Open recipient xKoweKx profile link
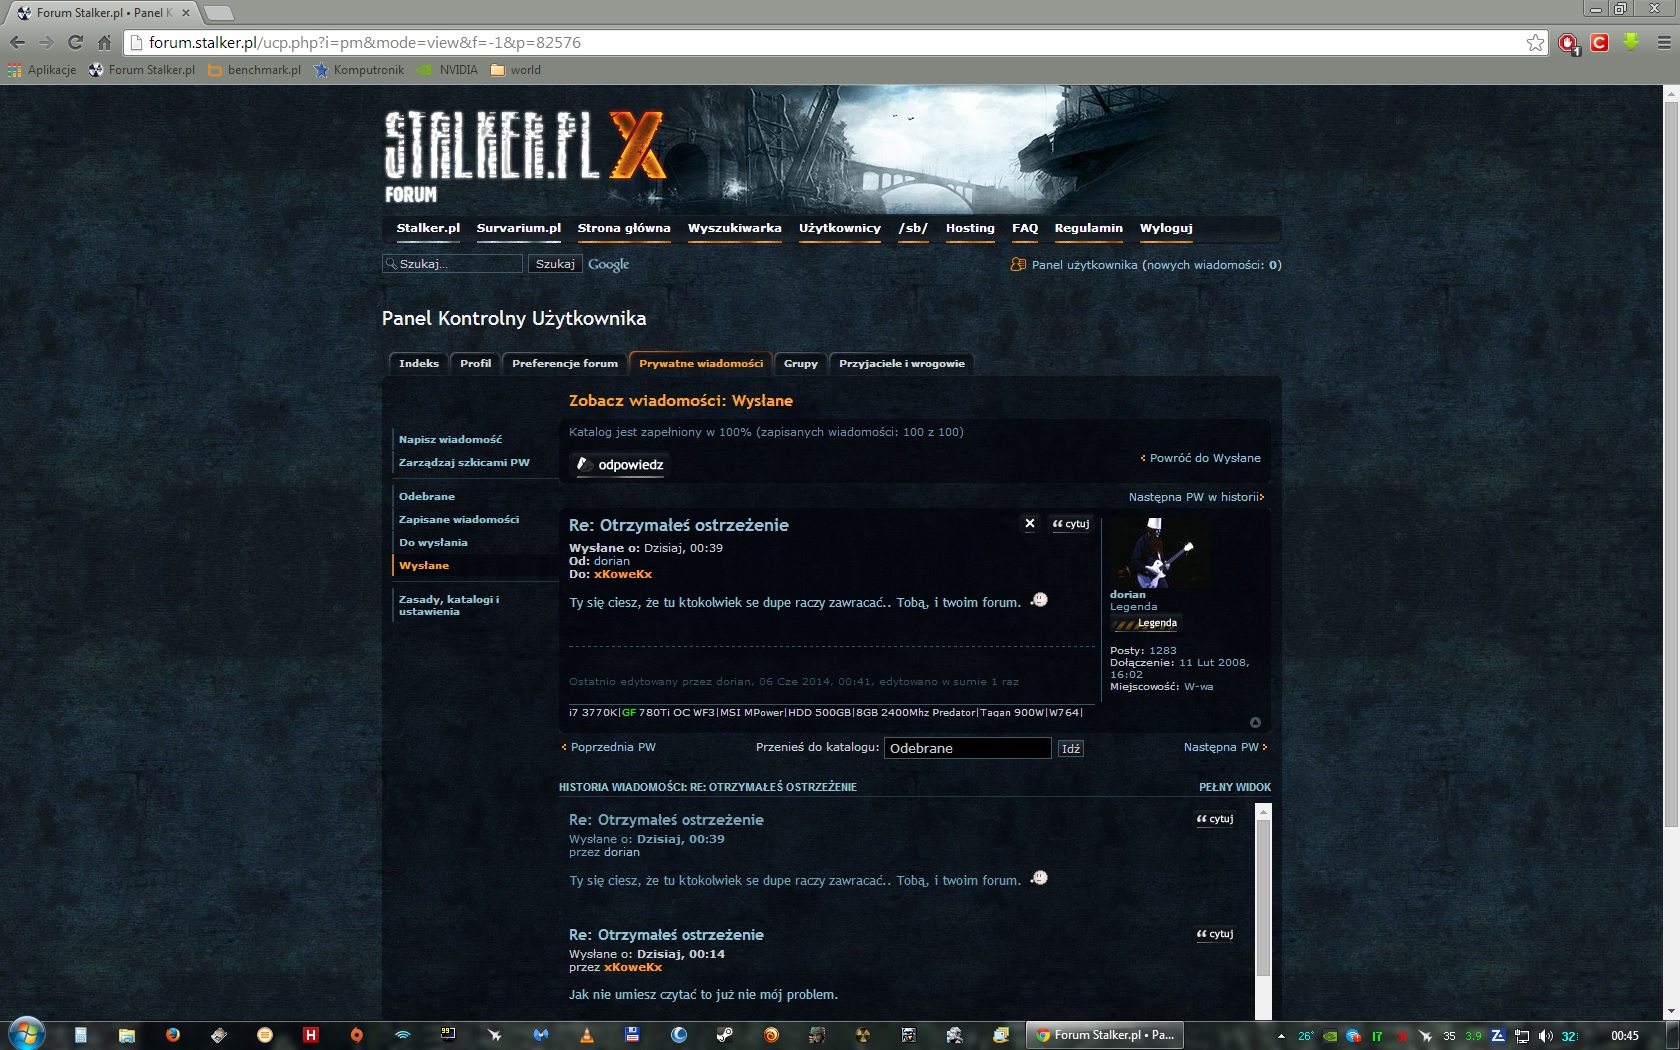Image resolution: width=1680 pixels, height=1050 pixels. (x=623, y=574)
